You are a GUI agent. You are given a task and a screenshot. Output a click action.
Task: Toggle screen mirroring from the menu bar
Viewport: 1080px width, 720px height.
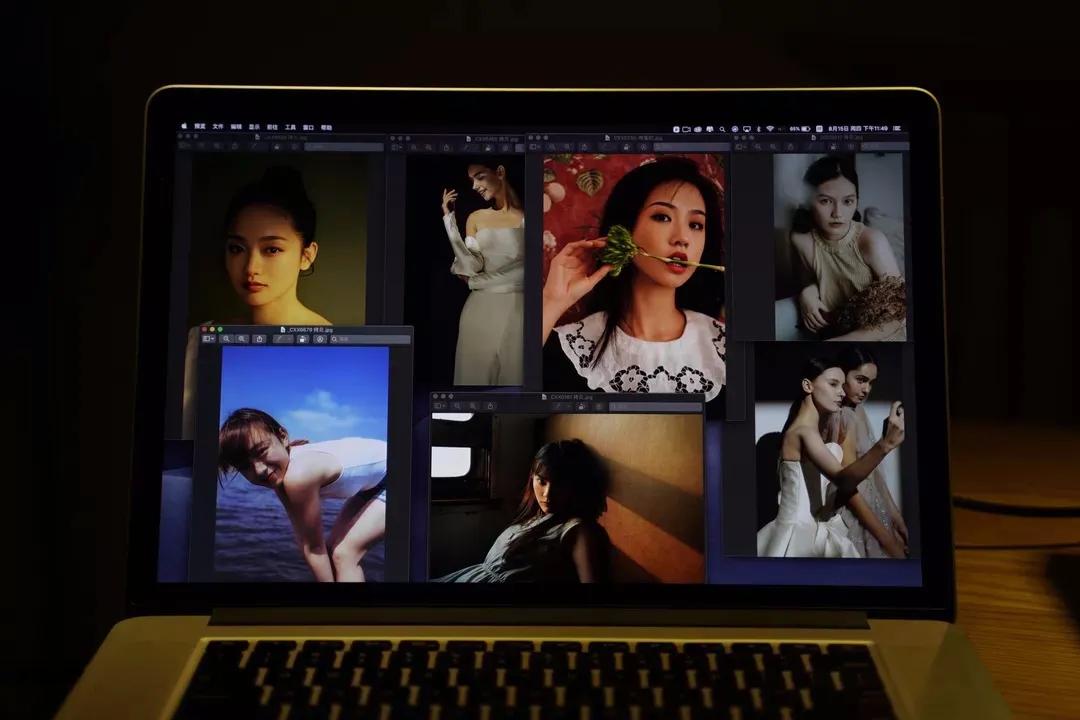pos(747,127)
